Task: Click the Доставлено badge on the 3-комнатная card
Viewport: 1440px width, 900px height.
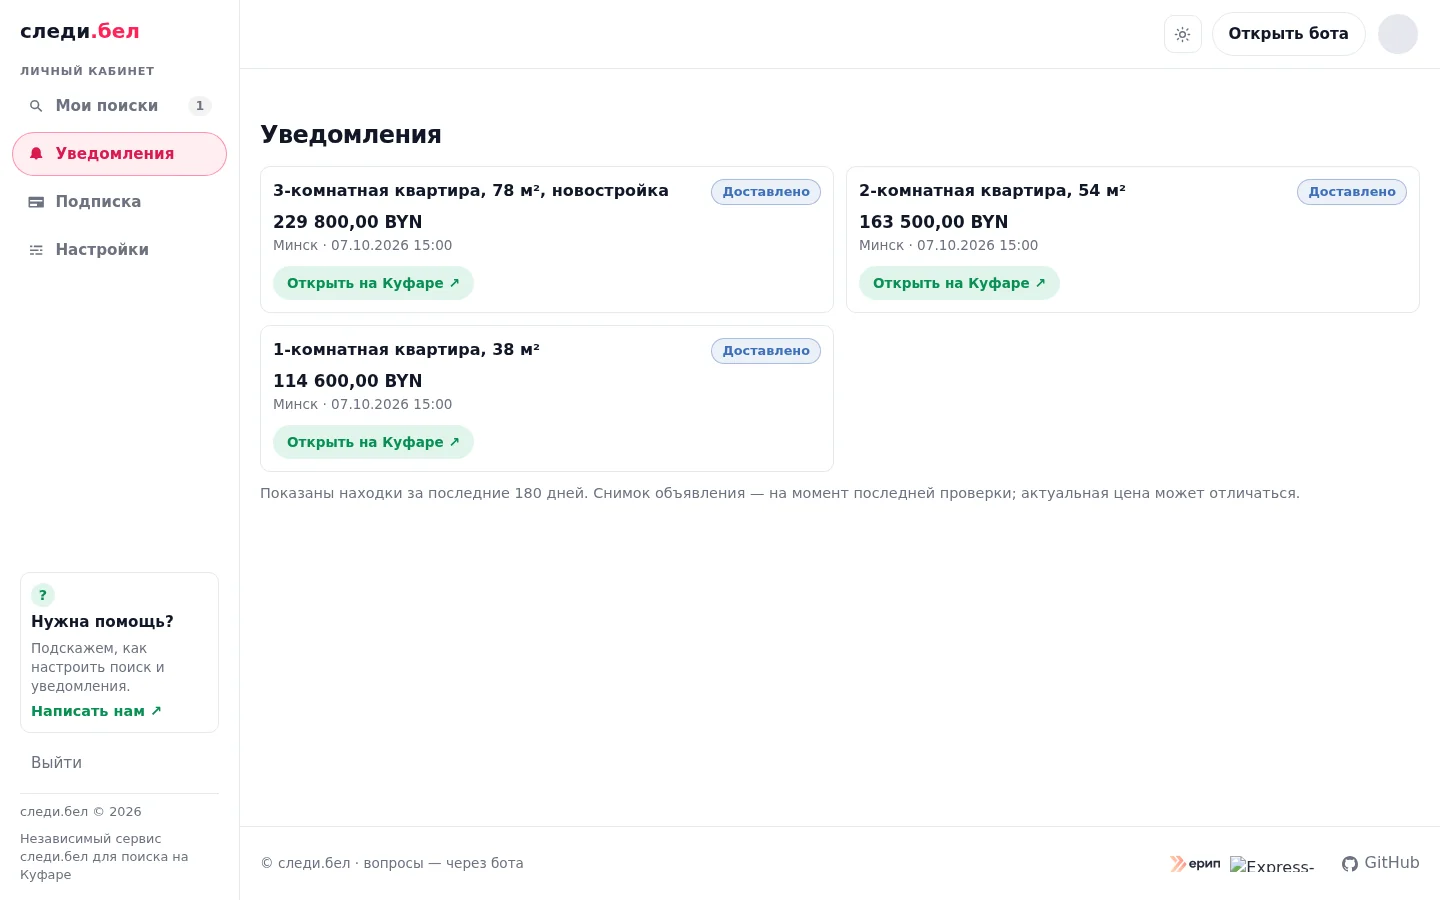Action: 766,192
